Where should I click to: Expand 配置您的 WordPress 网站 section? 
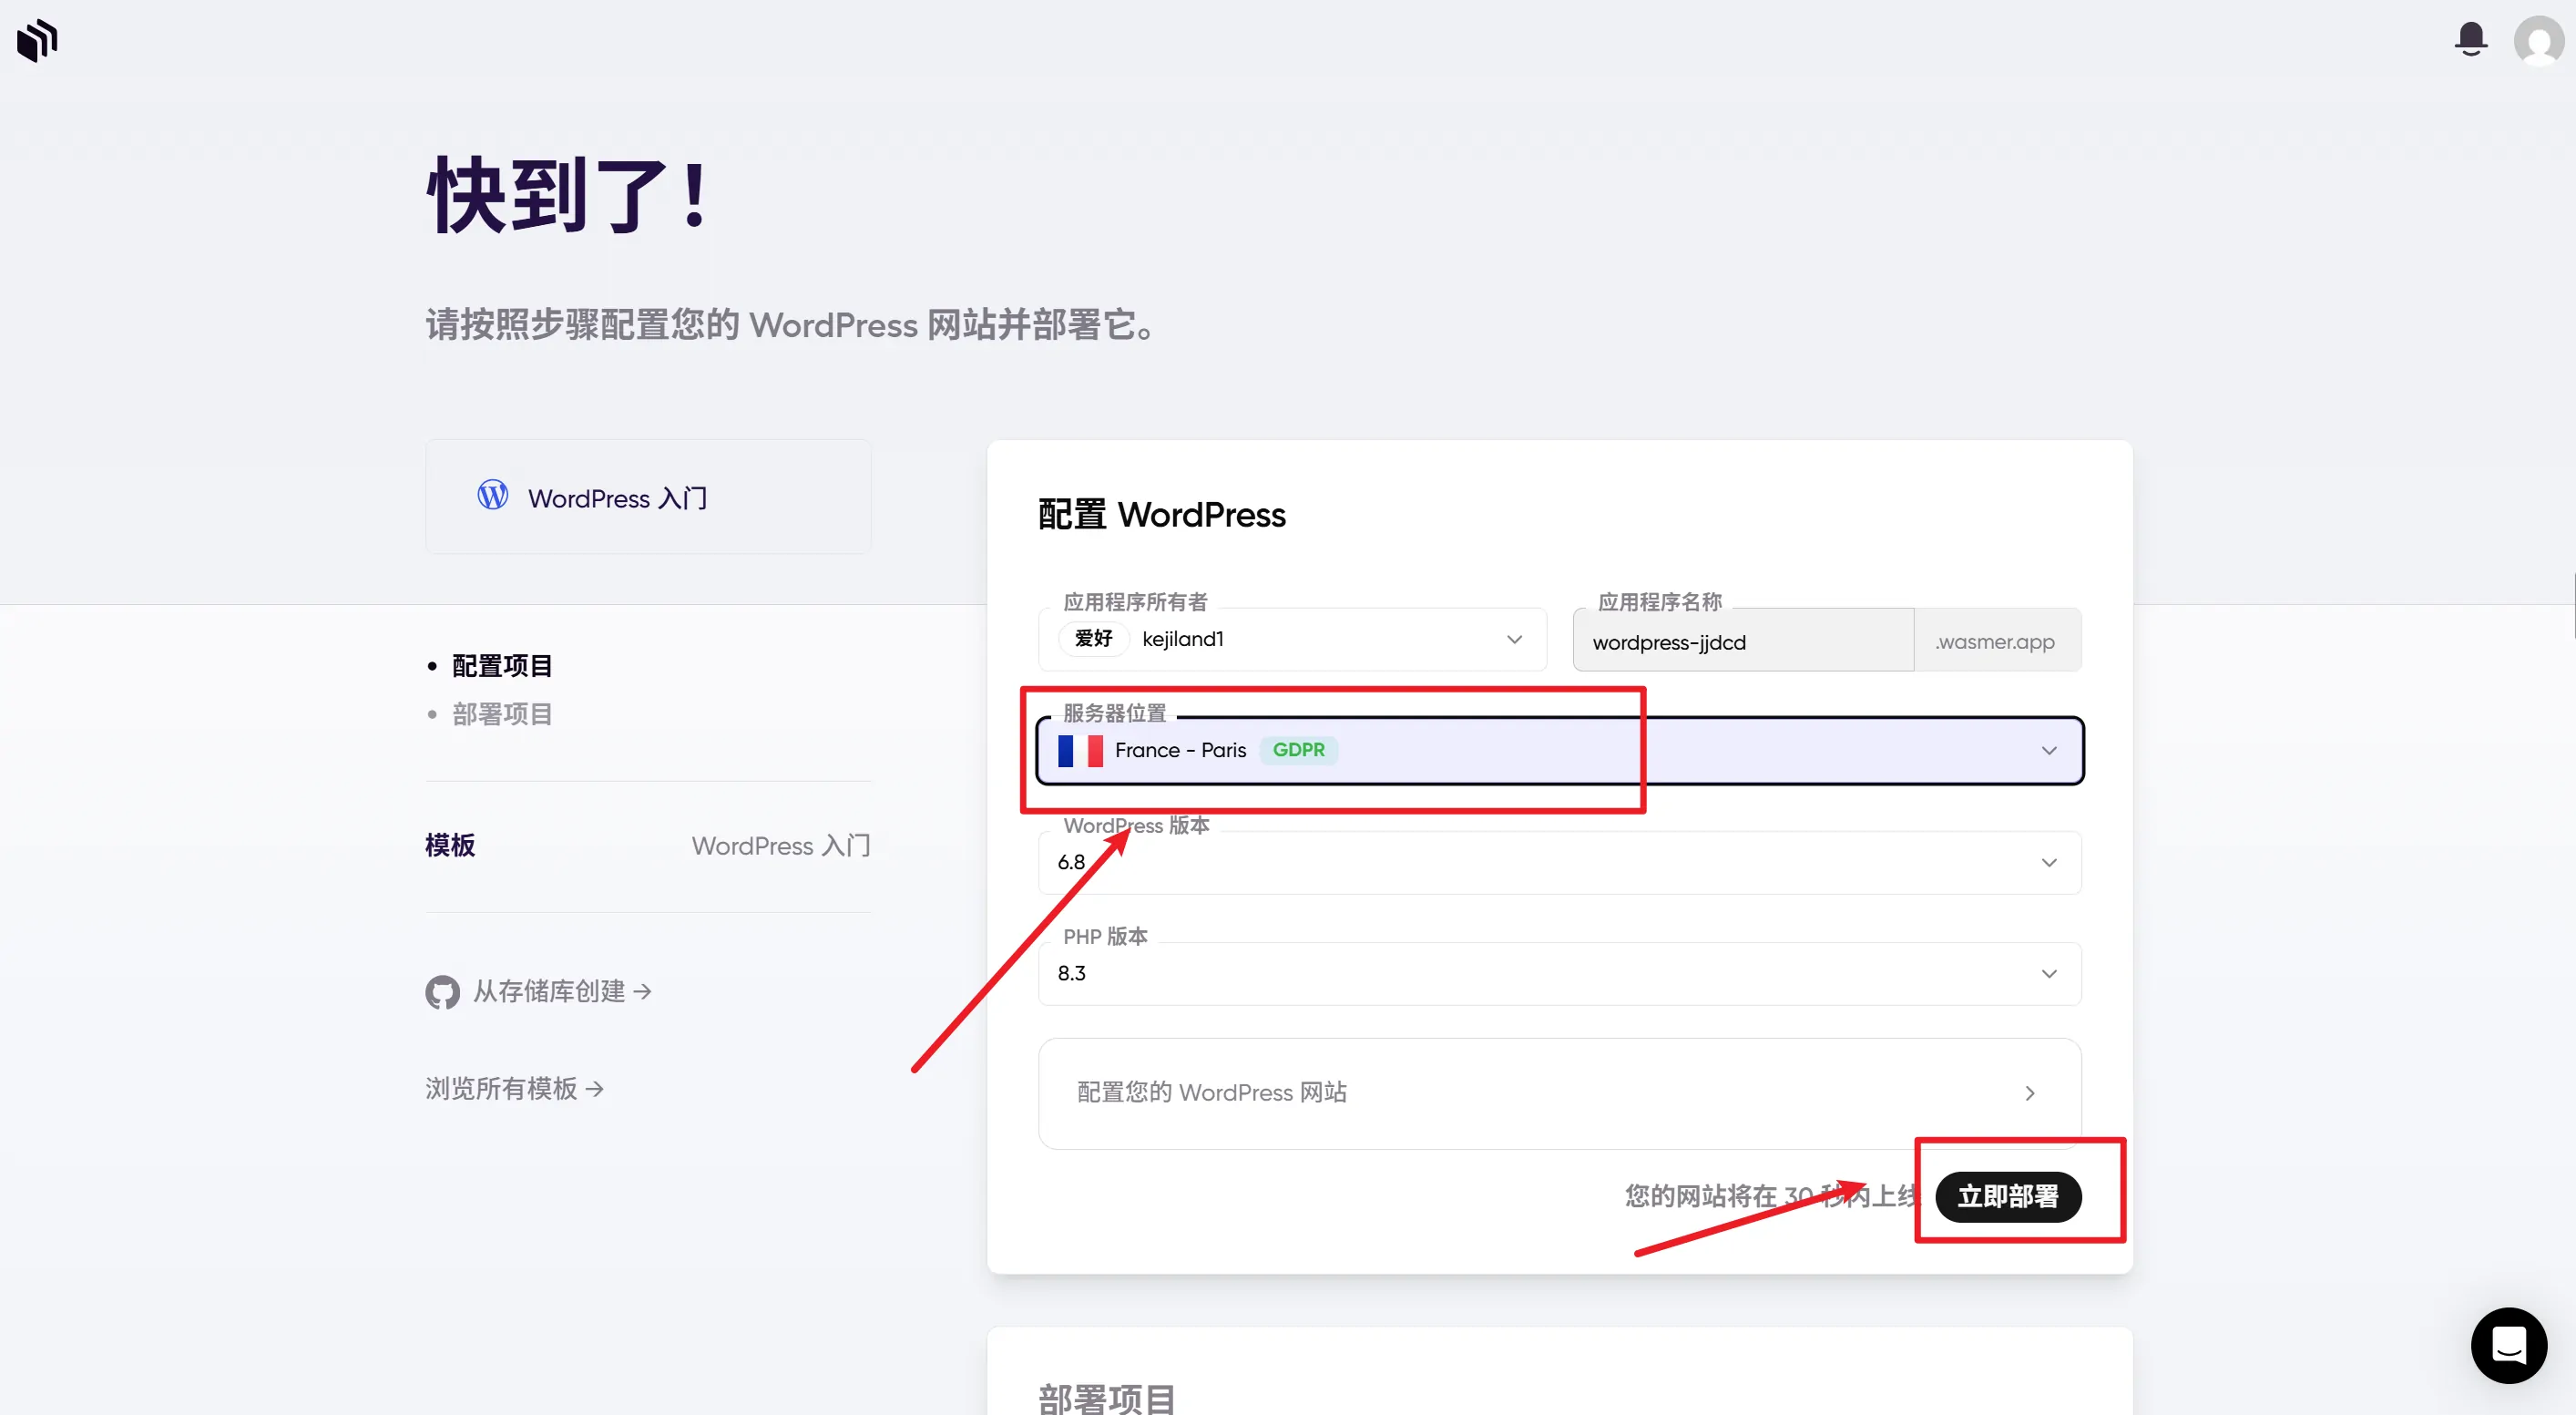click(1560, 1093)
